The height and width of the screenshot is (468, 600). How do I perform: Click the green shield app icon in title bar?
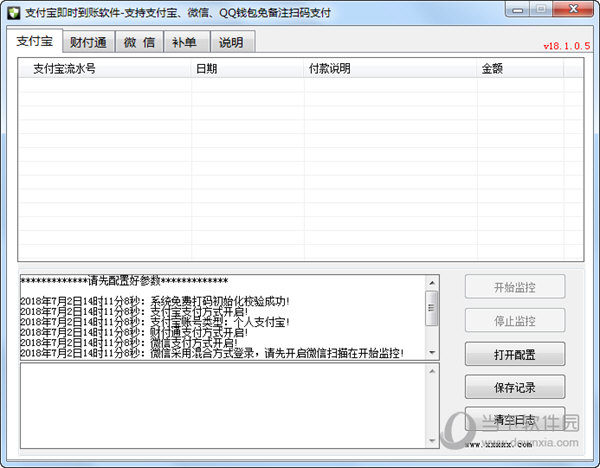(x=13, y=13)
